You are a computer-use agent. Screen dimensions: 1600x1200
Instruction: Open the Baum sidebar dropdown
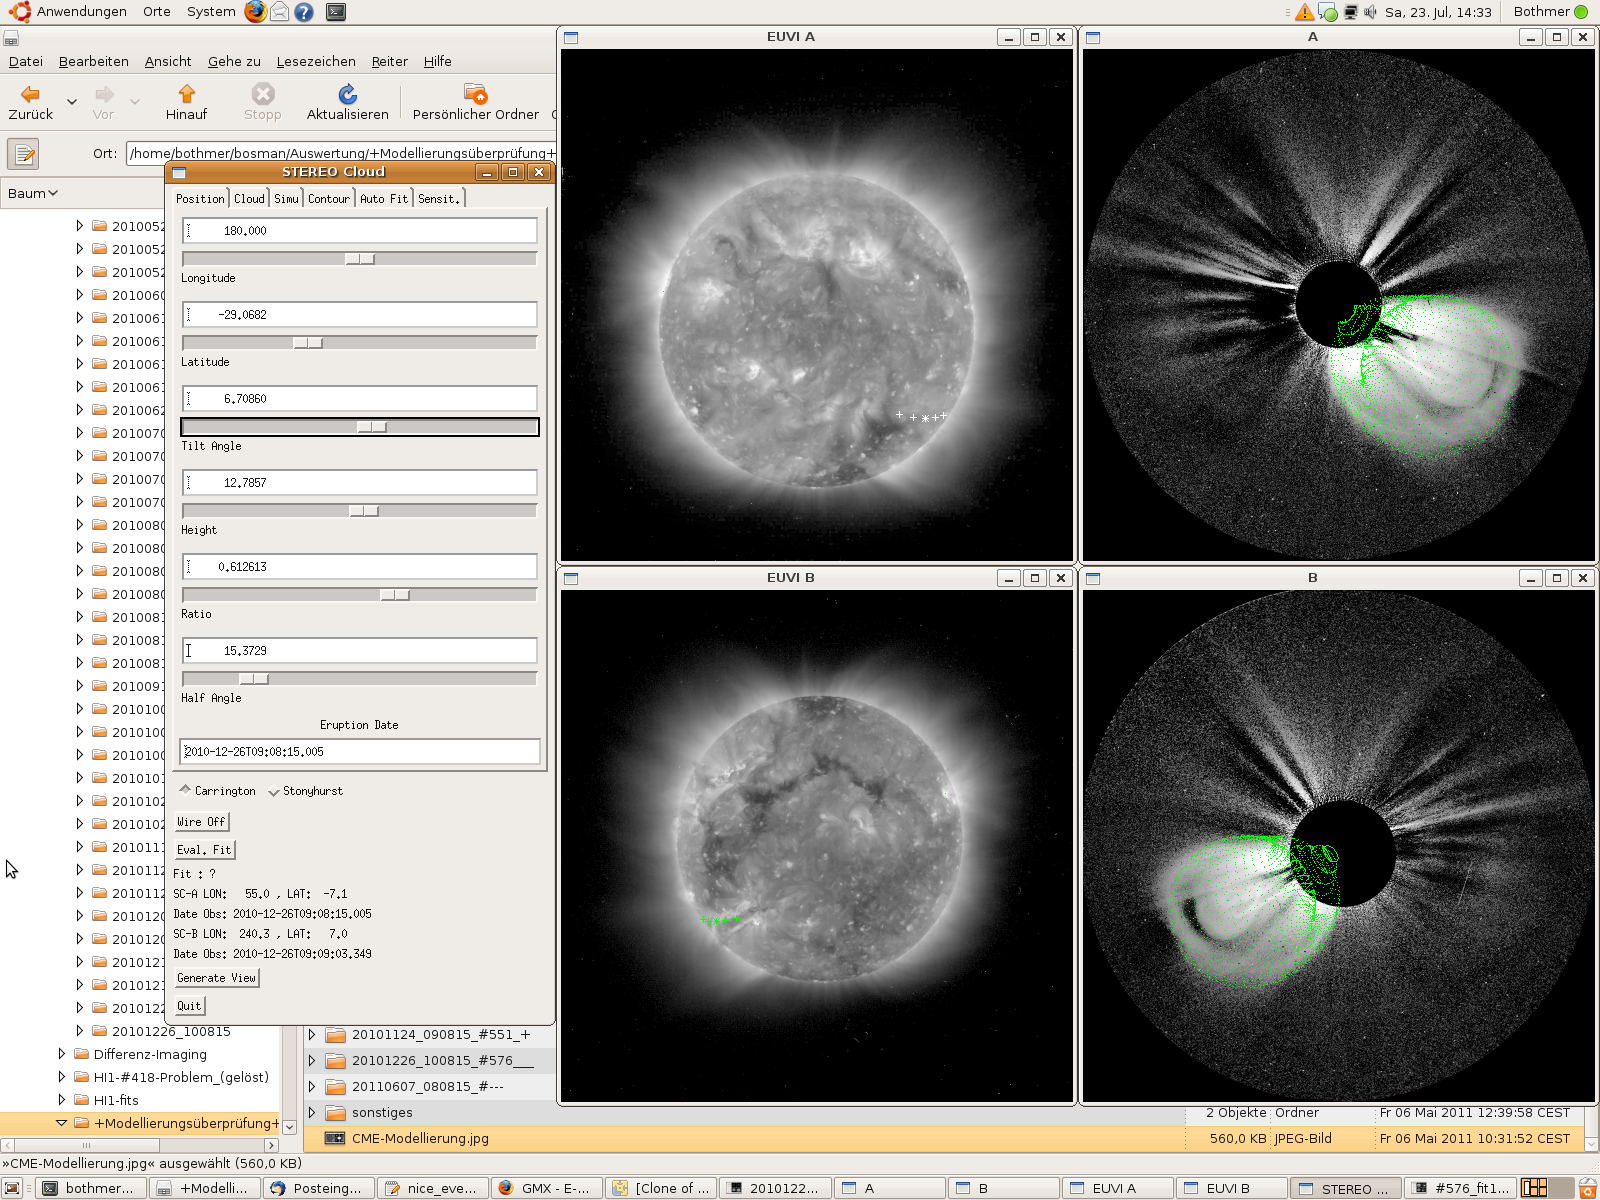click(x=33, y=193)
